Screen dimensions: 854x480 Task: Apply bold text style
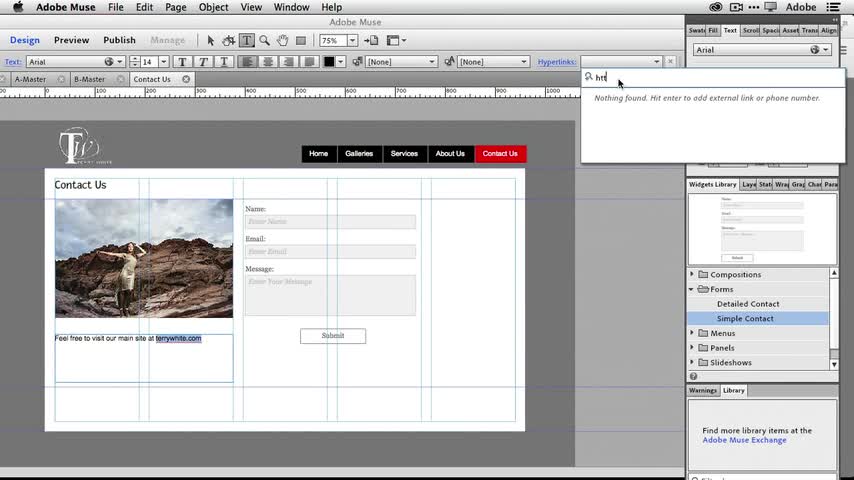pos(182,62)
